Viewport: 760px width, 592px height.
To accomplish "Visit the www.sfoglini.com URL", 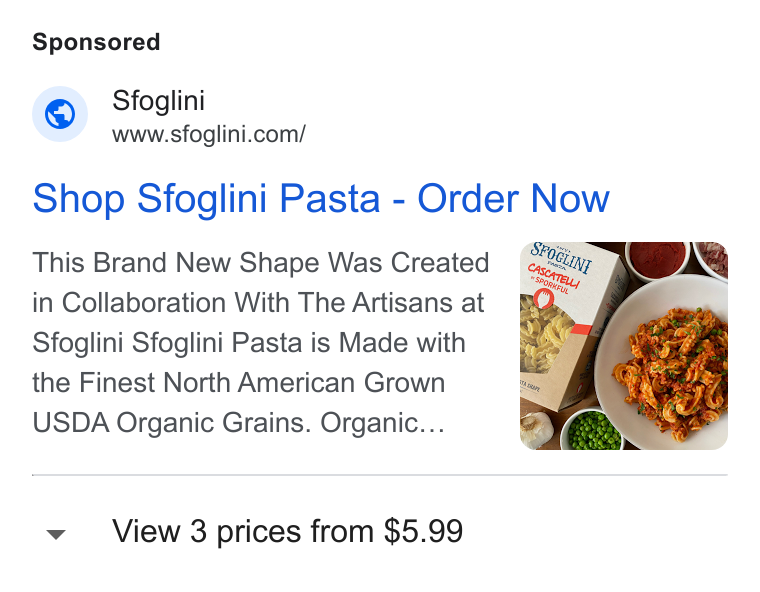I will coord(209,134).
